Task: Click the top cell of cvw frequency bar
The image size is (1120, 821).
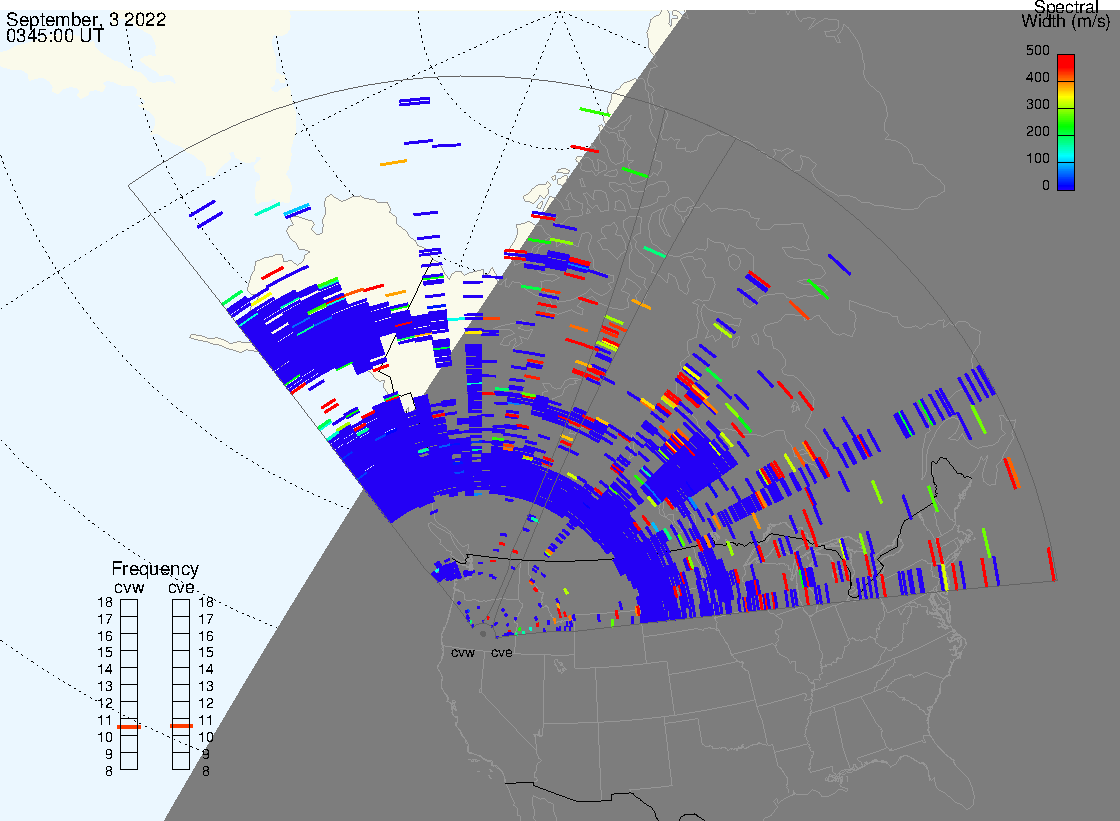Action: [129, 608]
